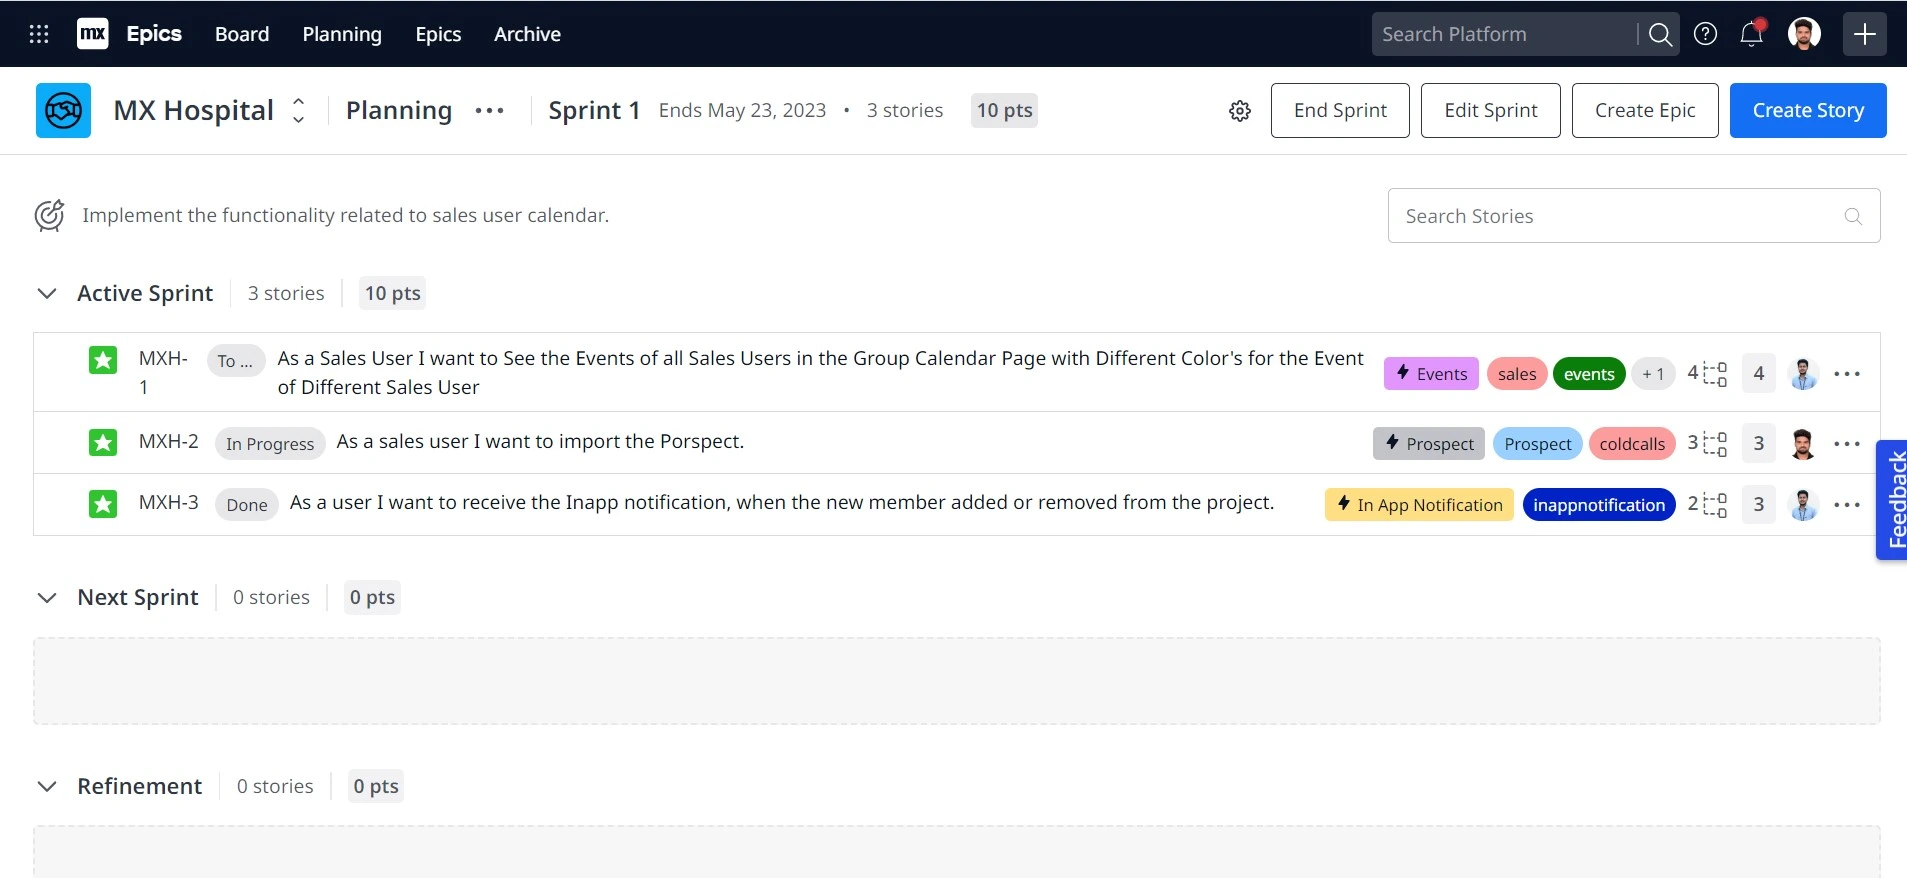
Task: Open the help question mark icon
Action: pyautogui.click(x=1705, y=34)
